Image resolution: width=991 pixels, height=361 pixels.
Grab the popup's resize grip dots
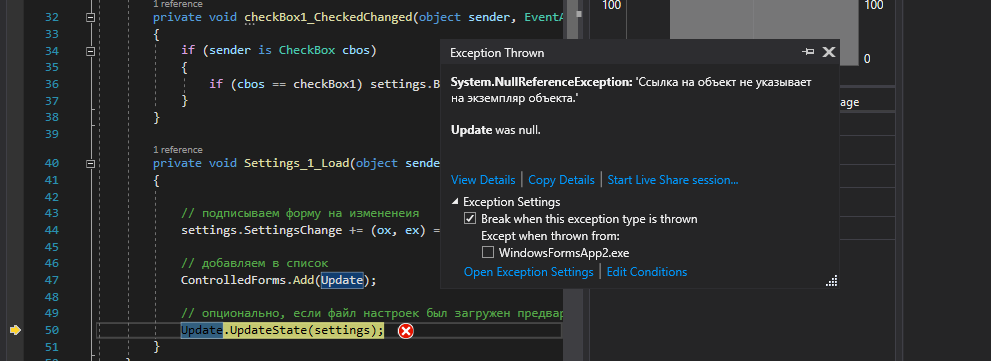[x=831, y=281]
